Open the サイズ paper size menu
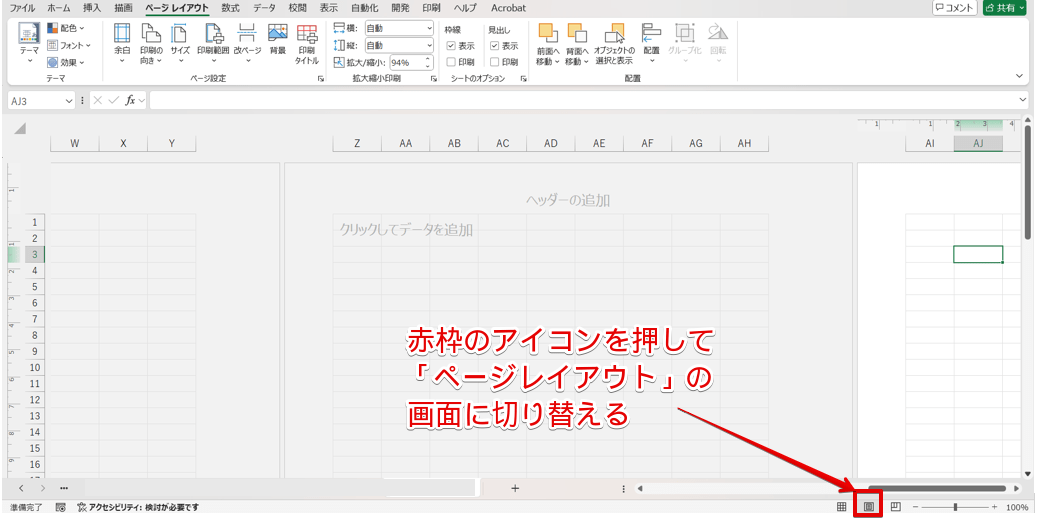Viewport: 1041px width, 521px height. point(180,43)
